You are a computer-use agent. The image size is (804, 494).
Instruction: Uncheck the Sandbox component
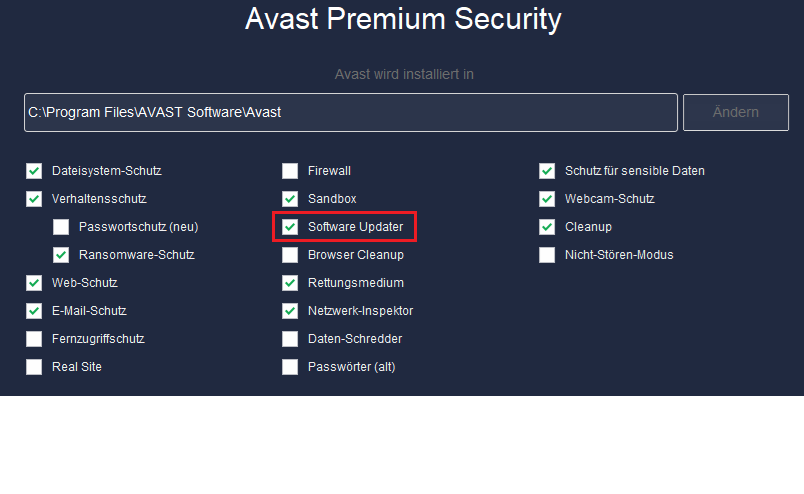point(290,199)
